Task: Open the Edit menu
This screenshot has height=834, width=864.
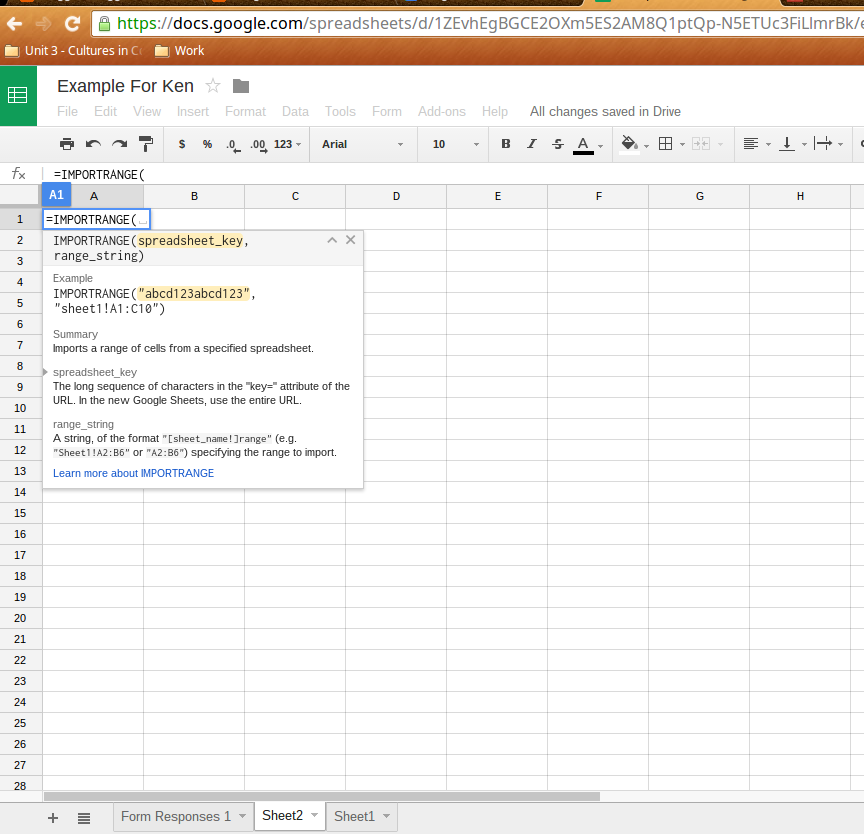Action: (105, 111)
